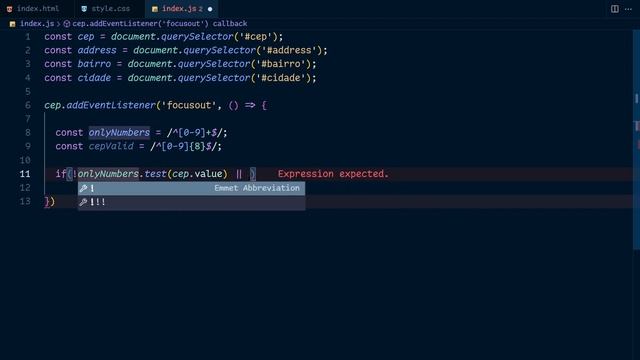The image size is (640, 360).
Task: Click the regex /^[0-9]{8}$/ on line 9
Action: 183,147
